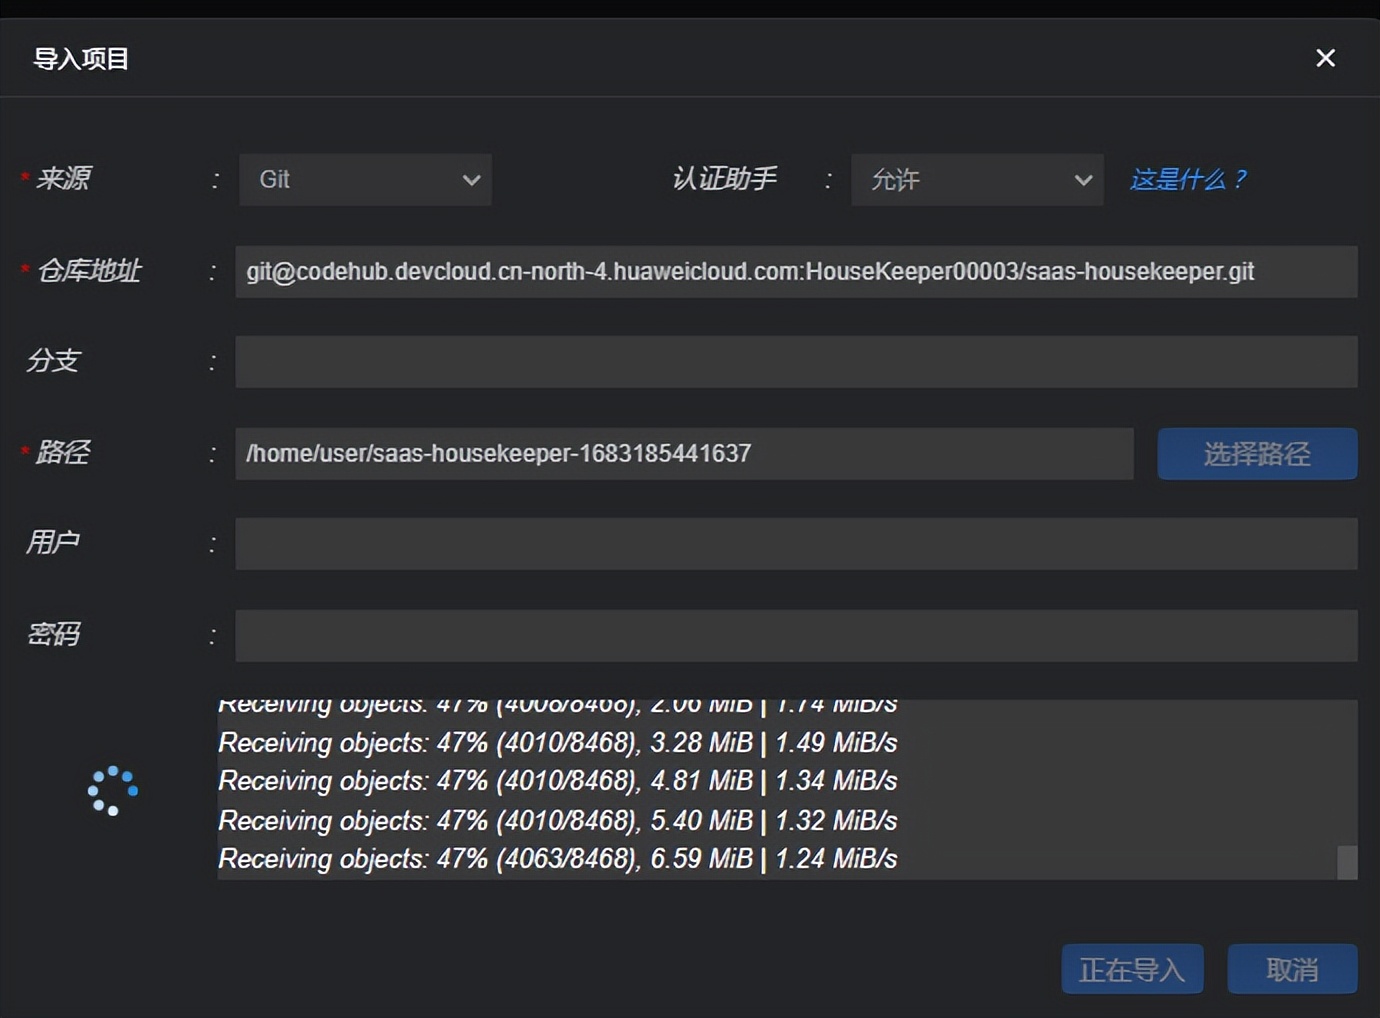Click the 路径 path input field
Screen dimensions: 1380x1018
tap(684, 454)
